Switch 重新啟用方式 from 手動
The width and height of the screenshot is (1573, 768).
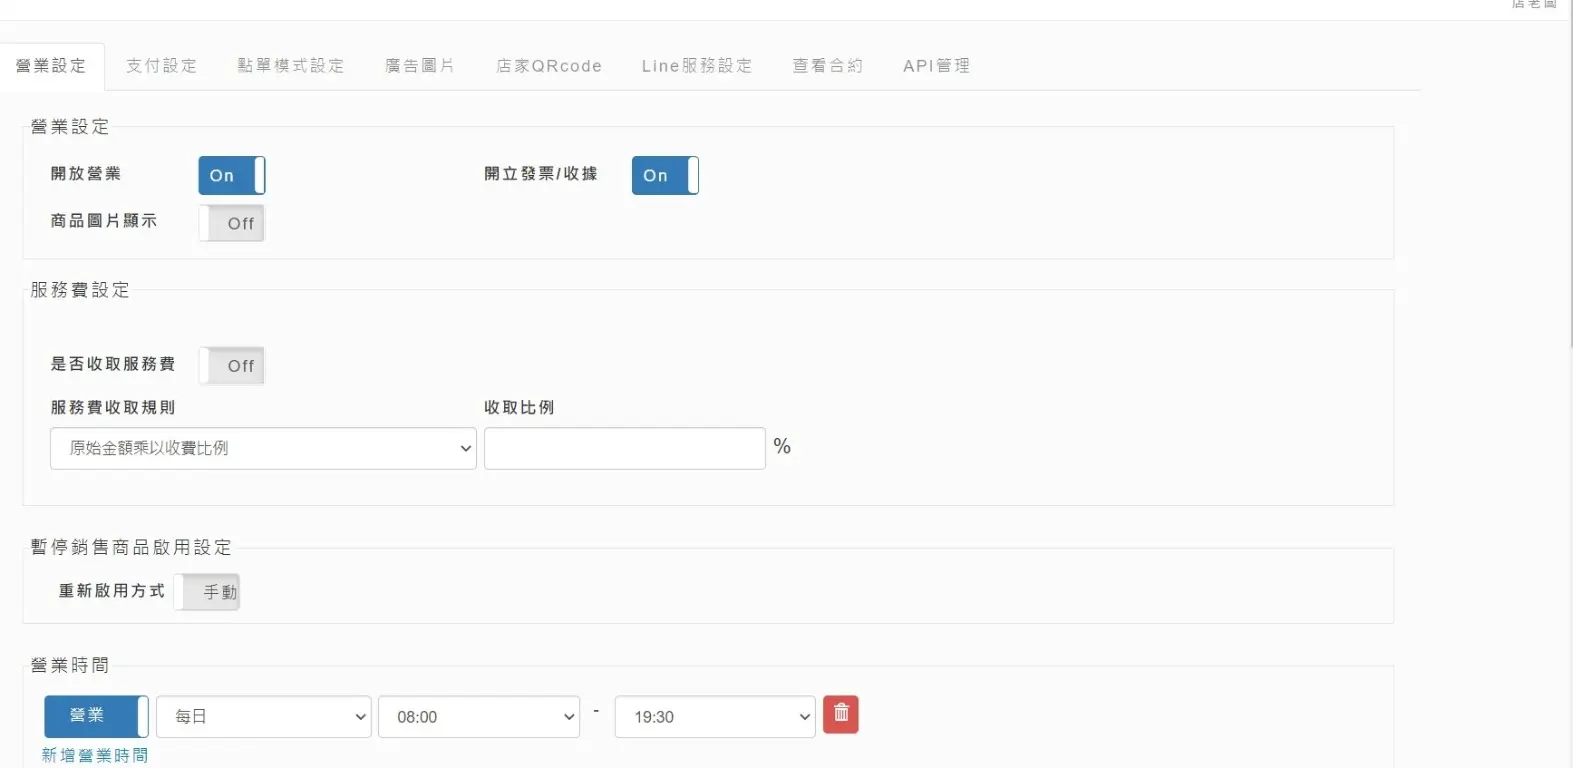tap(207, 592)
